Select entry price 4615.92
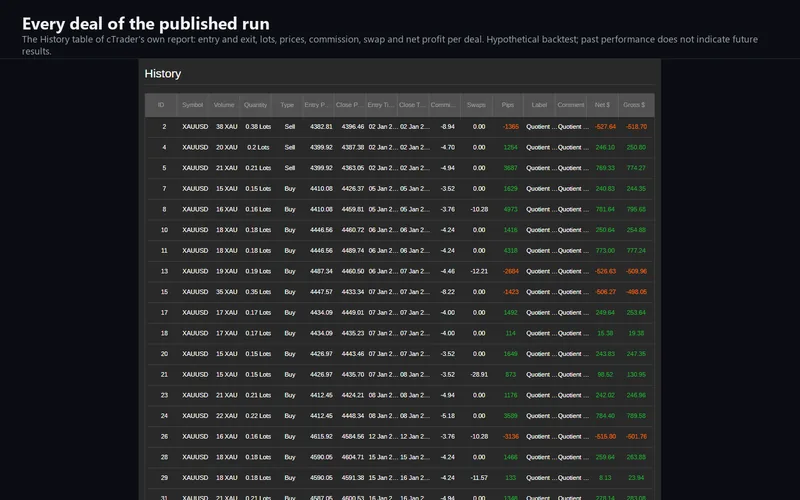The height and width of the screenshot is (500, 800). [321, 437]
